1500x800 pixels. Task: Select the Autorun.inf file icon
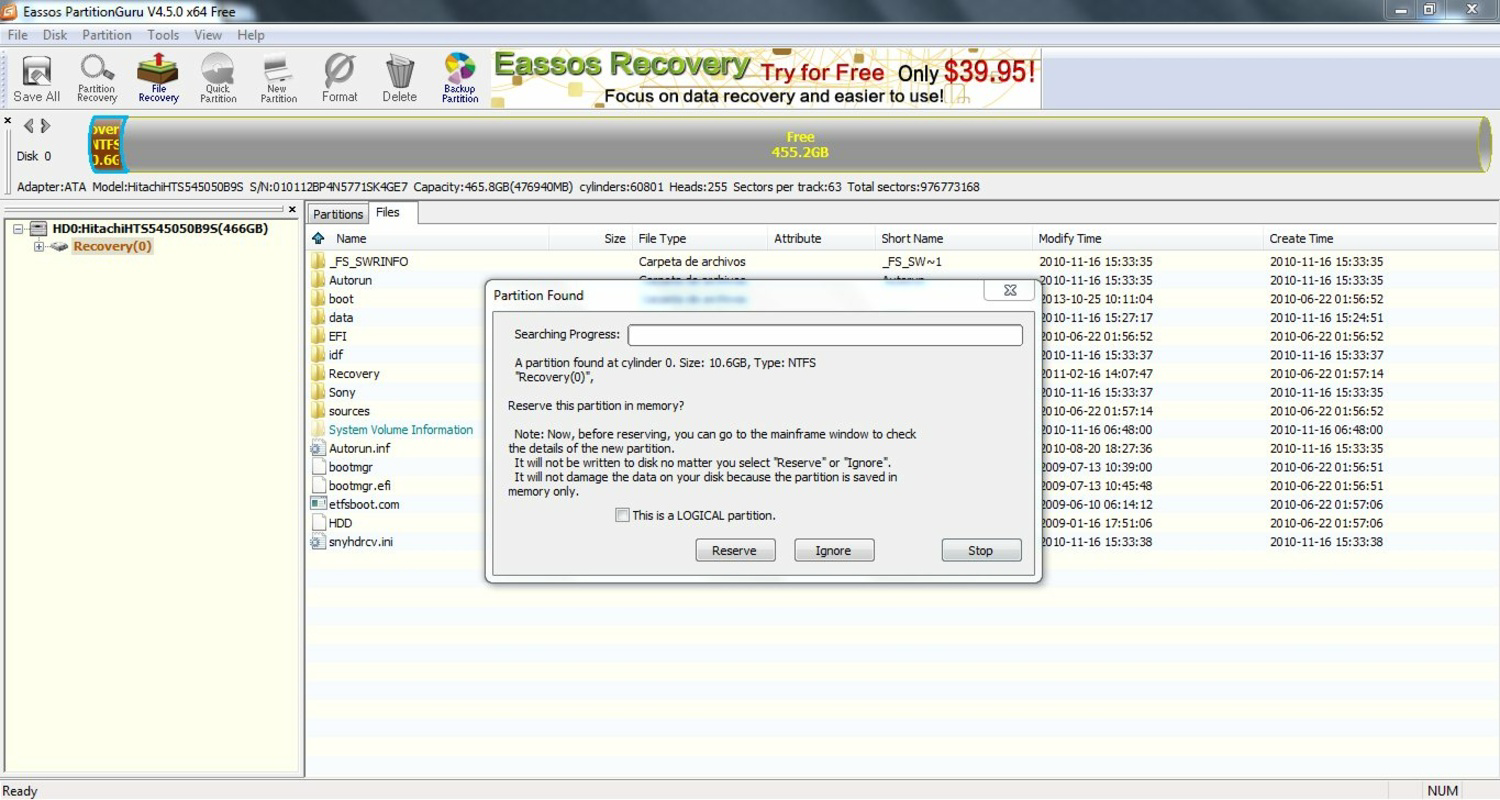(x=318, y=449)
